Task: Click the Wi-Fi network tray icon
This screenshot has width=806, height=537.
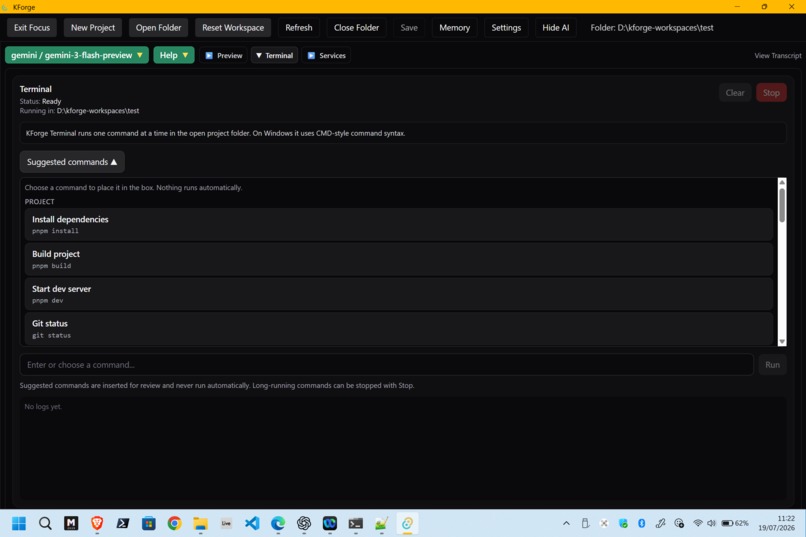Action: (698, 523)
